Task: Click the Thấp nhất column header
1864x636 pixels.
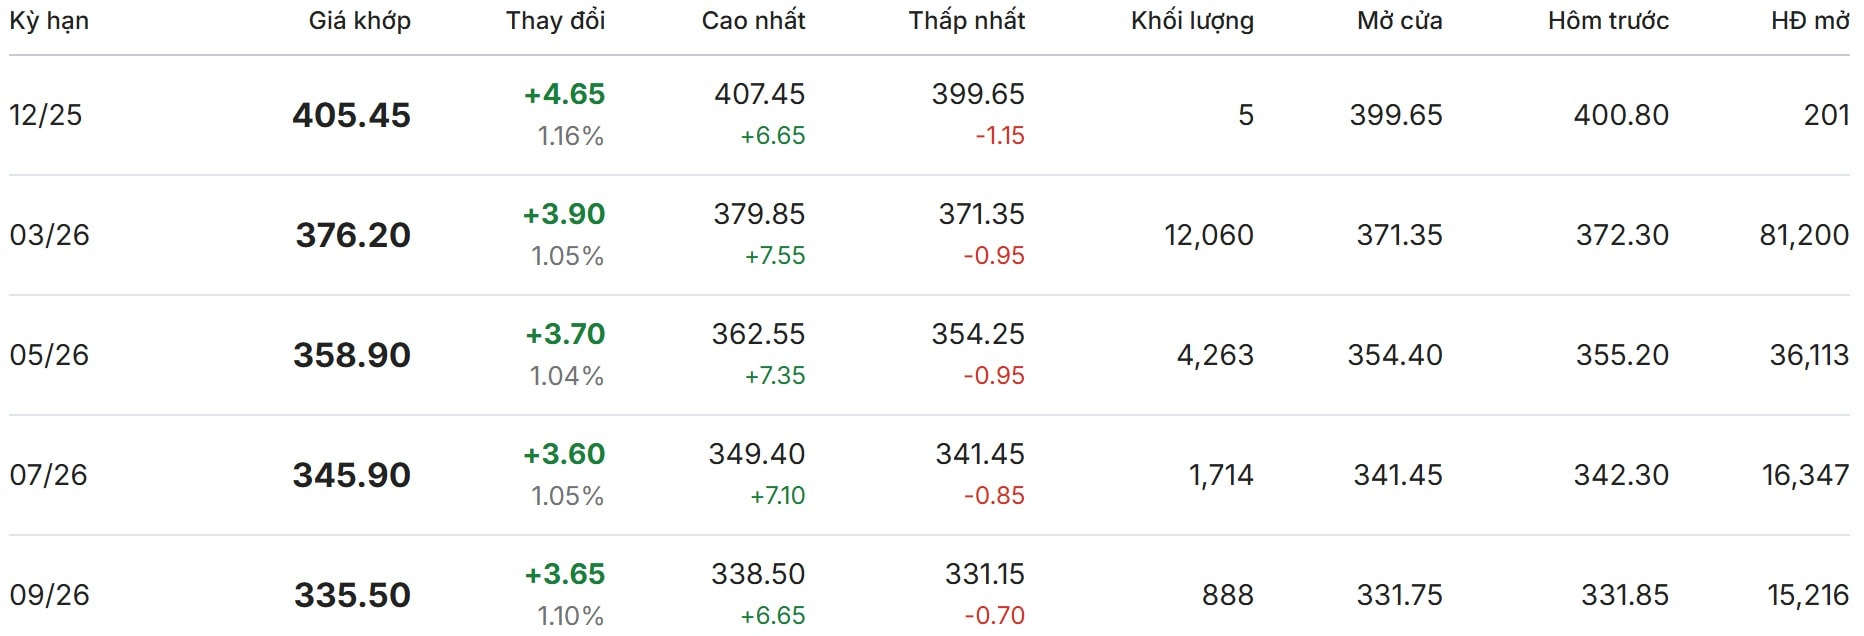Action: 966,21
